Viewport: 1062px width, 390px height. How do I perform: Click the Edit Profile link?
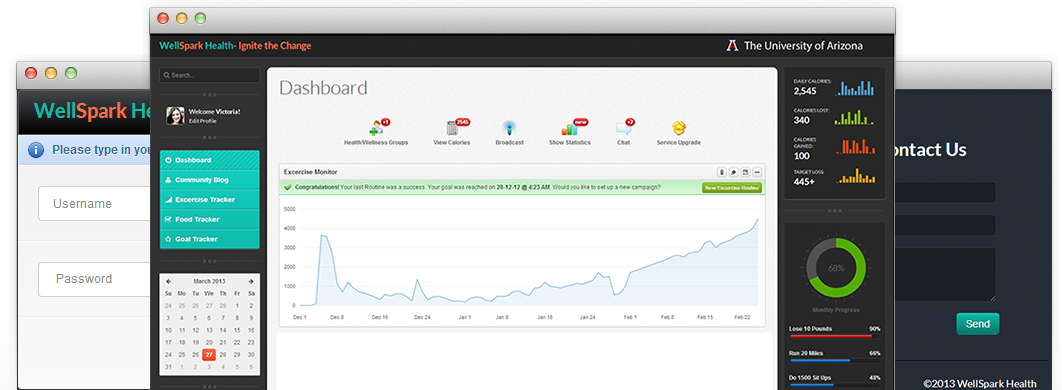[x=203, y=121]
